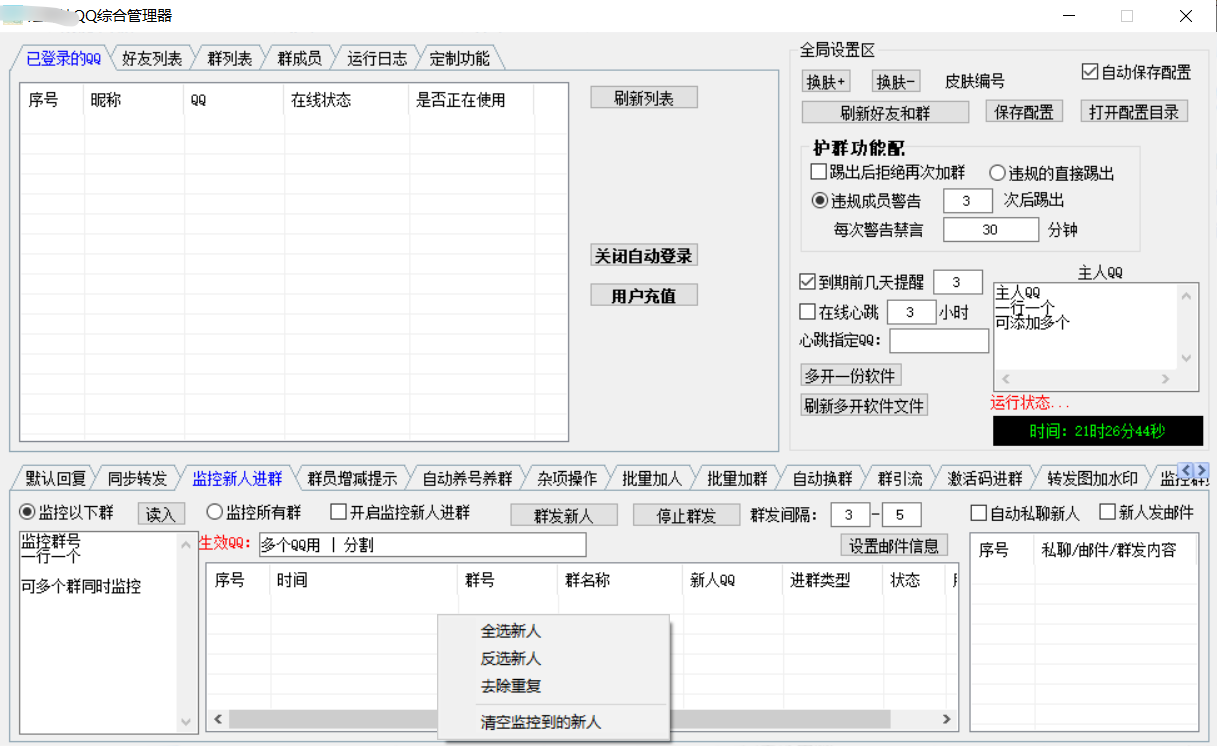Toggle 踢出后拒绝再次加群 checkbox
The image size is (1217, 746).
click(x=819, y=172)
